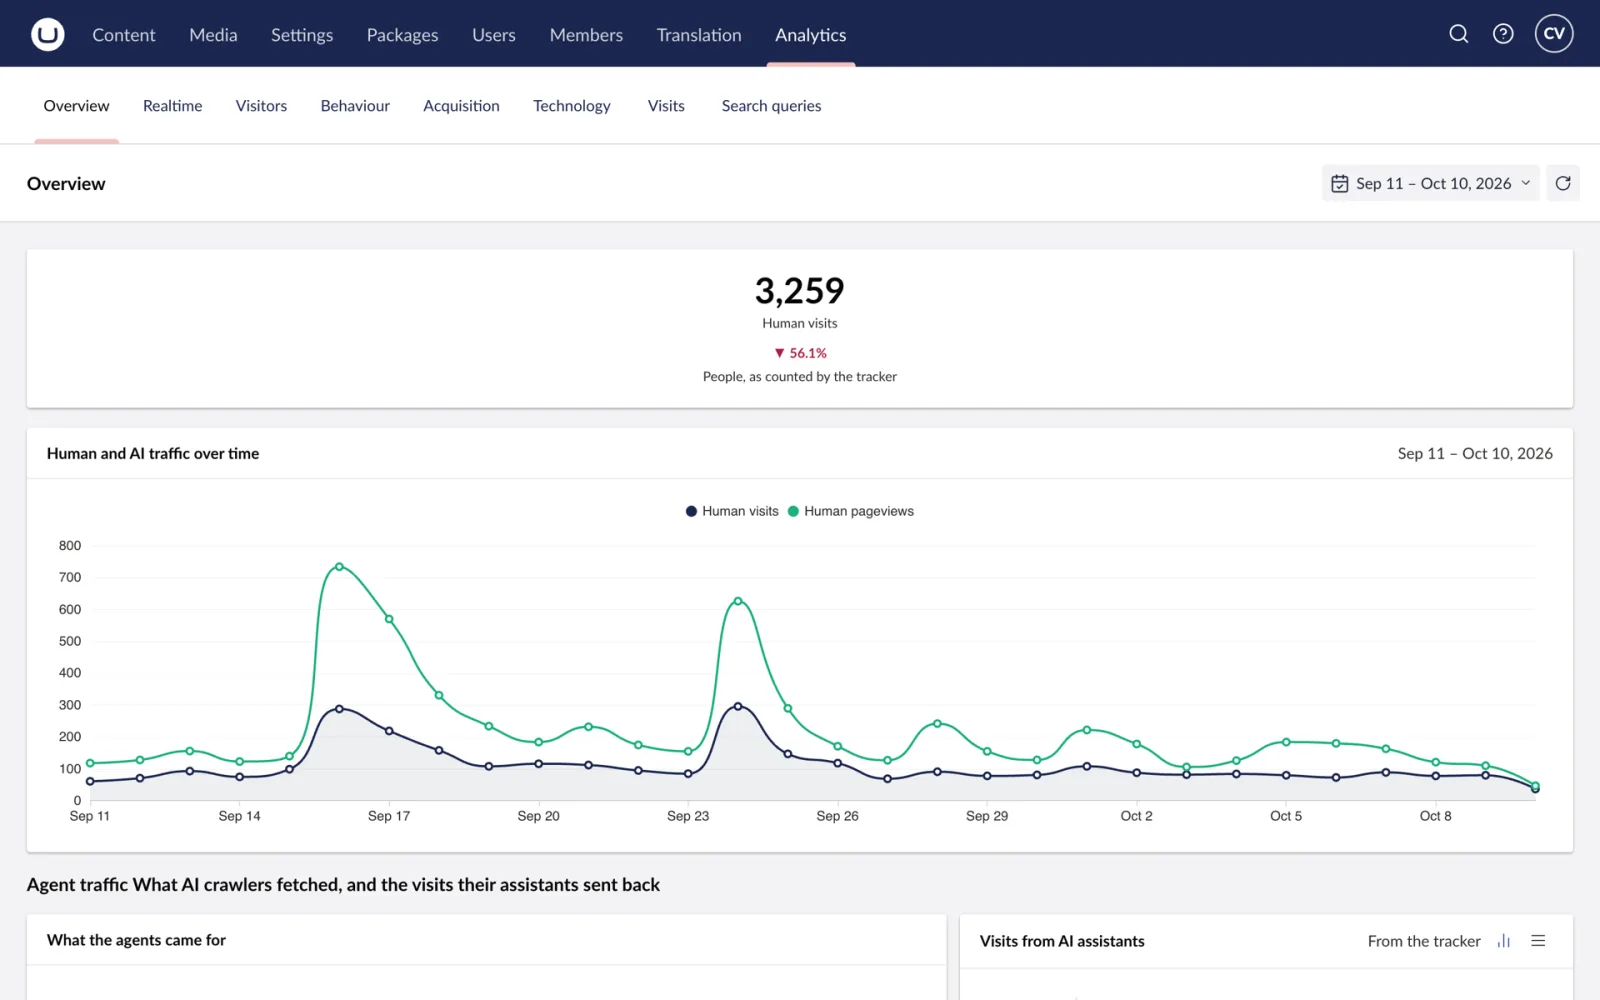Navigate to the Users section
Screen dimensions: 1600x1000
[x=494, y=35]
